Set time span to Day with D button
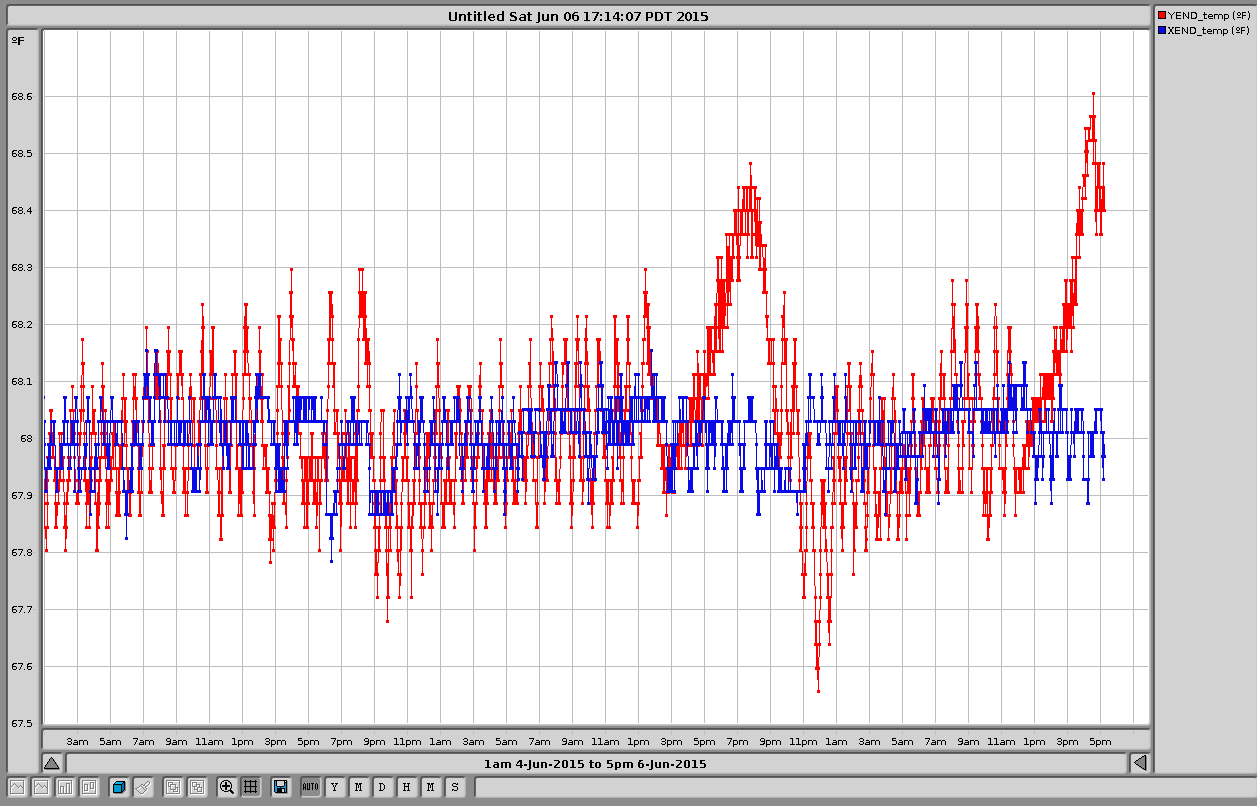The height and width of the screenshot is (806, 1257). (382, 787)
